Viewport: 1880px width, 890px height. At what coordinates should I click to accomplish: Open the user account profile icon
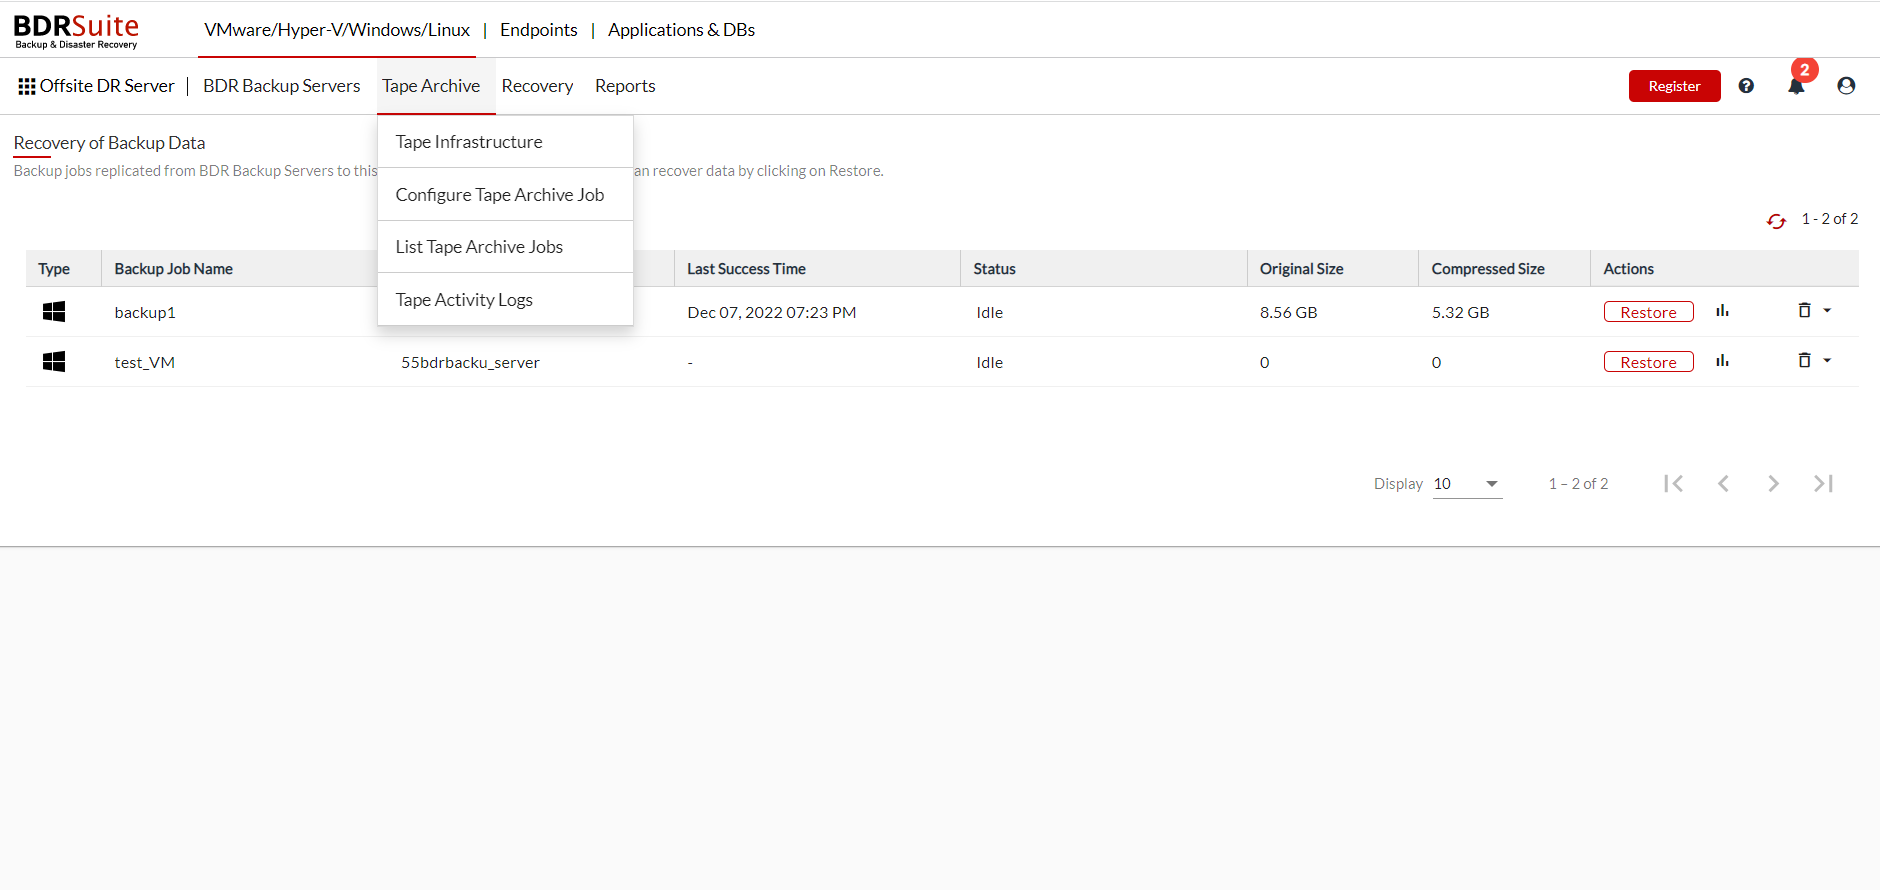[1846, 86]
